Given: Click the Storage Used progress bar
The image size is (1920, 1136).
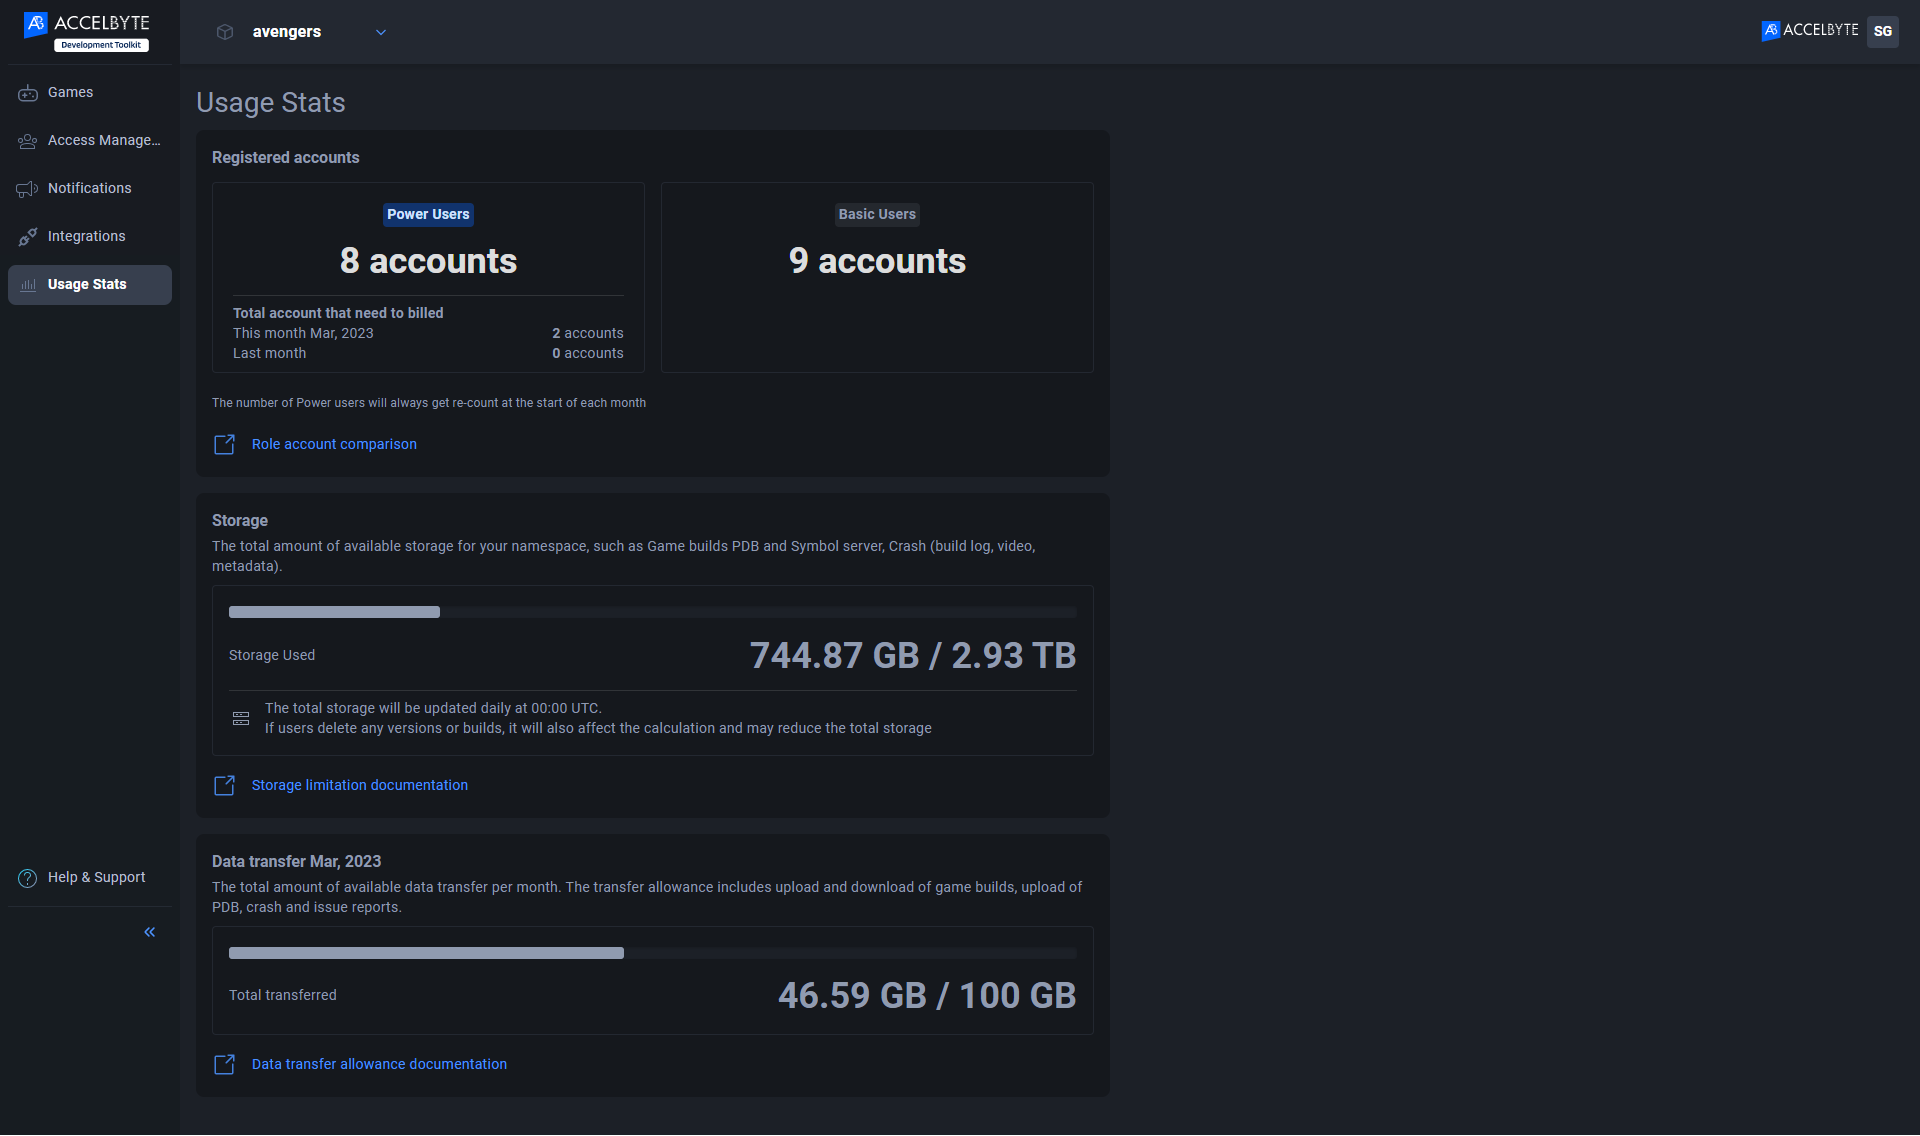Looking at the screenshot, I should (653, 612).
